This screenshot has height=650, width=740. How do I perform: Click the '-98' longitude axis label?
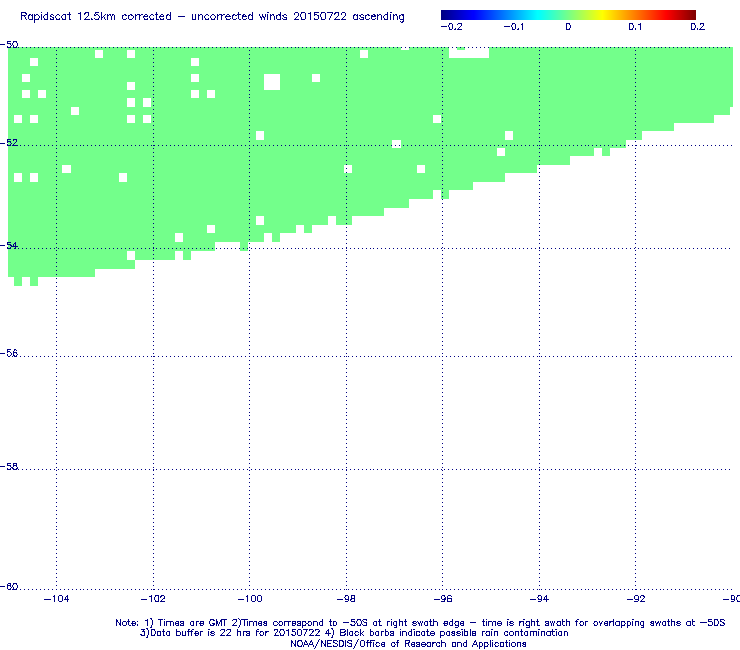[346, 599]
